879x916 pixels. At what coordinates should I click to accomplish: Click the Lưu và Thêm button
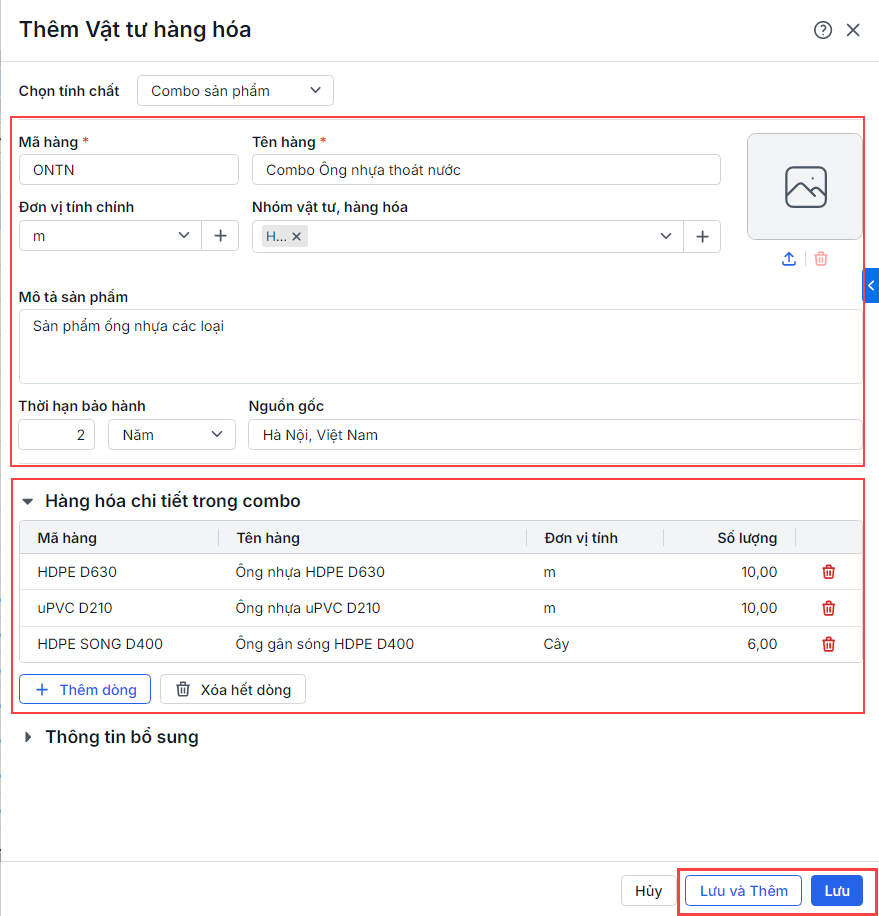pos(743,891)
